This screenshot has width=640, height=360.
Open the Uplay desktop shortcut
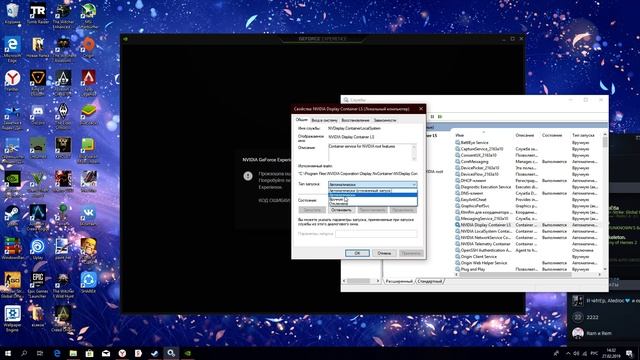(x=38, y=249)
